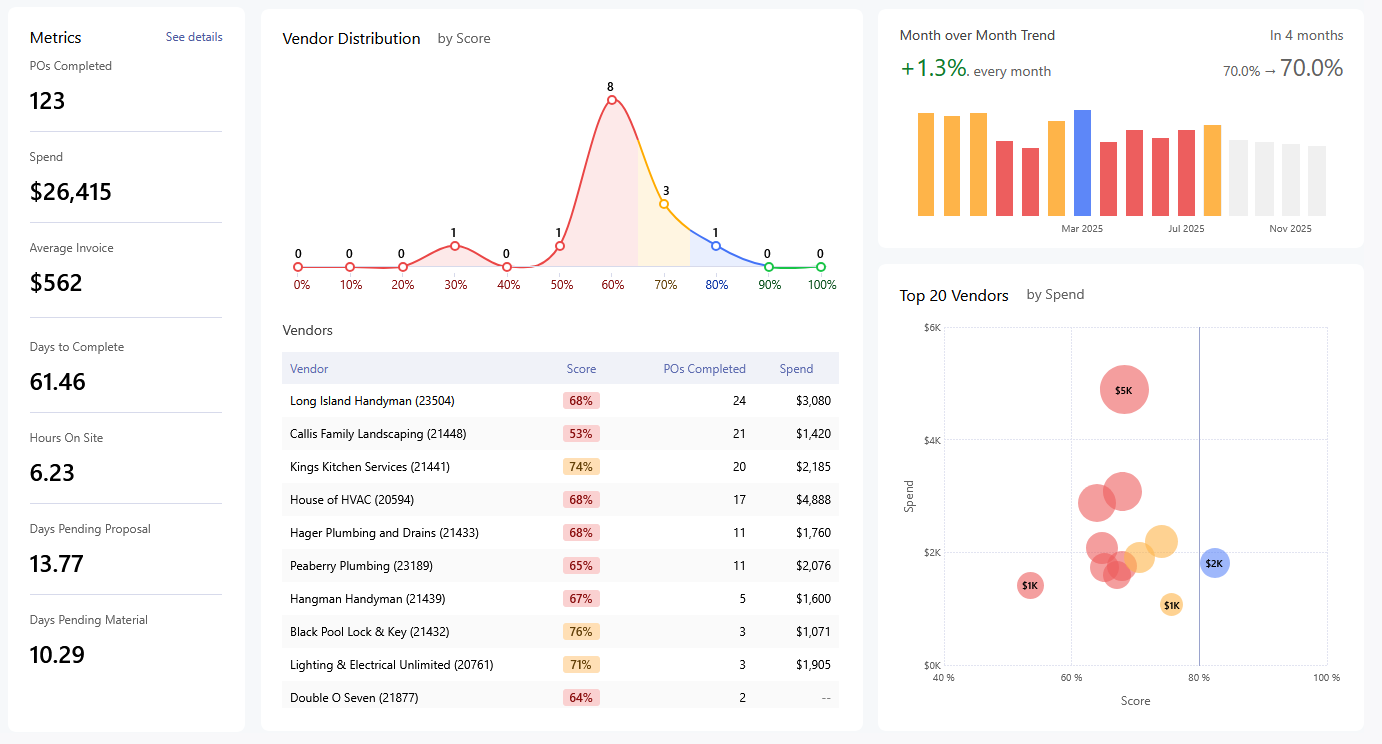Click the +1.3% month over month trend value
This screenshot has width=1382, height=744.
pyautogui.click(x=934, y=69)
